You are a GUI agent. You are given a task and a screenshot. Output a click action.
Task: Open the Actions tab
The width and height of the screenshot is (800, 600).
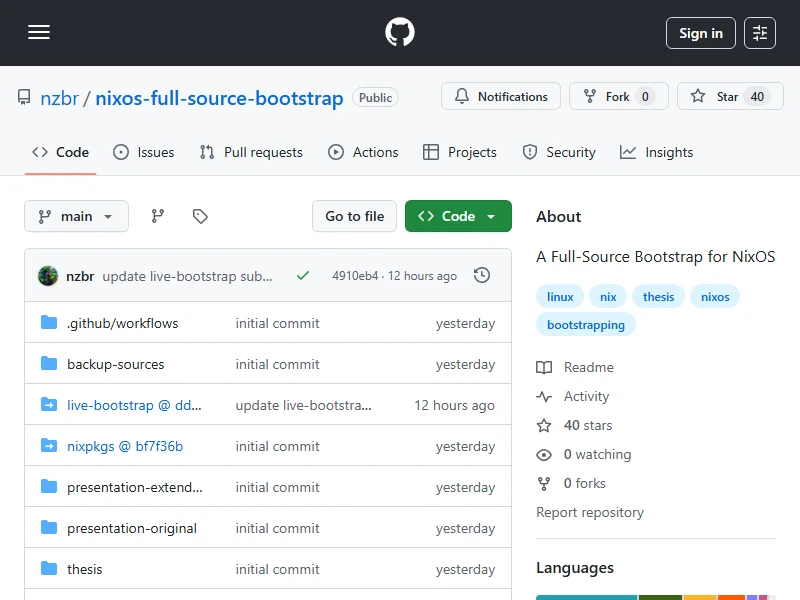(x=363, y=152)
